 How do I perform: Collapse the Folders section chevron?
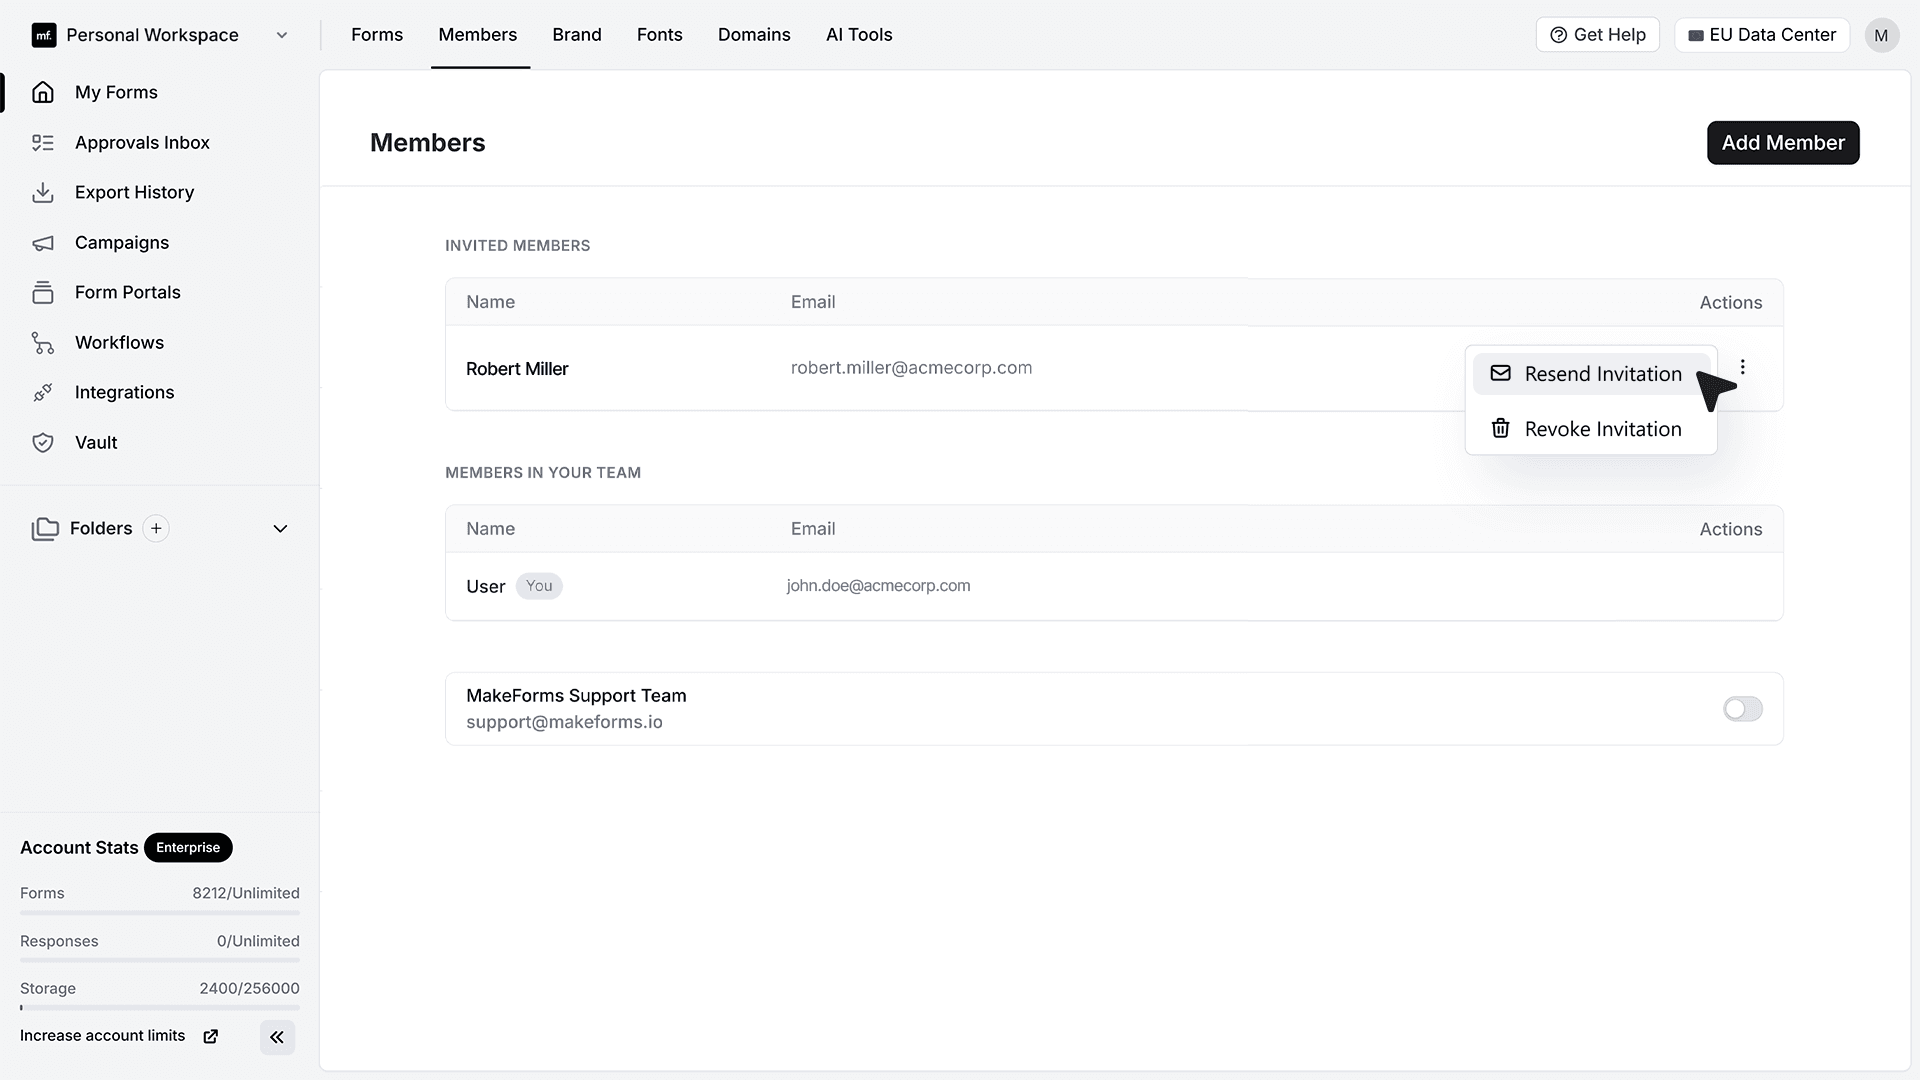tap(281, 528)
